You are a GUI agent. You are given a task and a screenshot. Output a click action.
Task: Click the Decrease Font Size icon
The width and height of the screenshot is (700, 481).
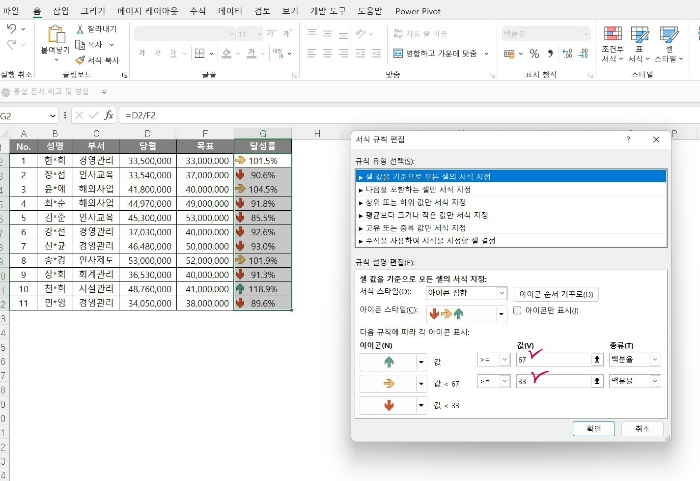click(288, 33)
